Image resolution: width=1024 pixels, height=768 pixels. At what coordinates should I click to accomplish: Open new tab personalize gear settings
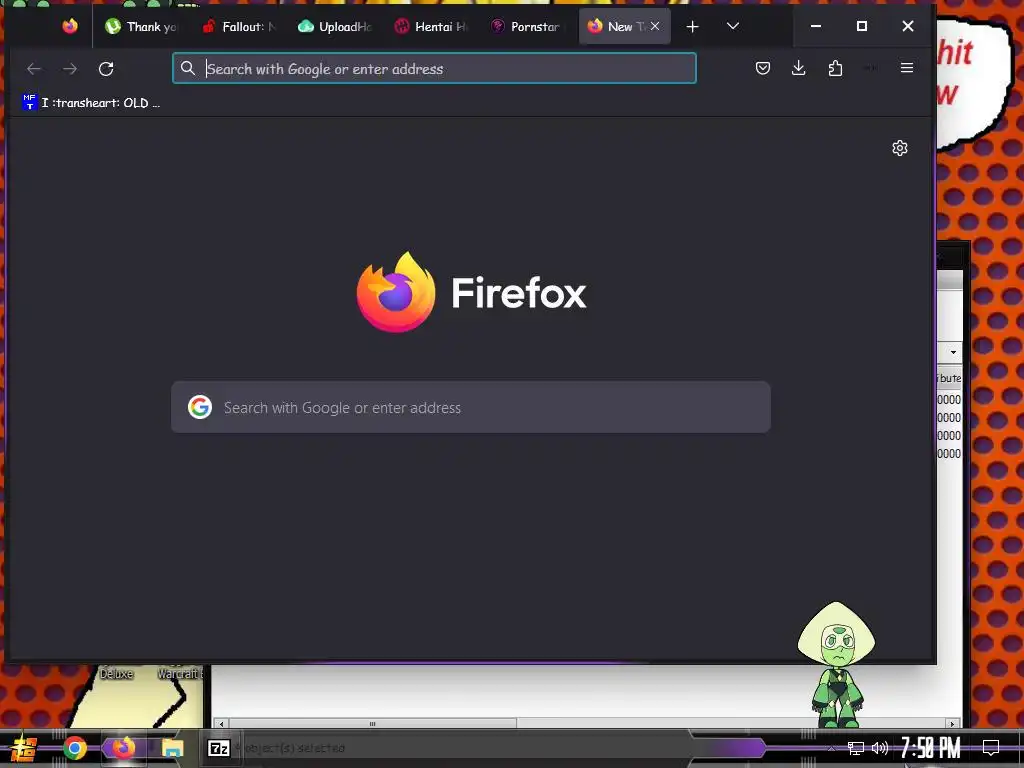point(900,148)
